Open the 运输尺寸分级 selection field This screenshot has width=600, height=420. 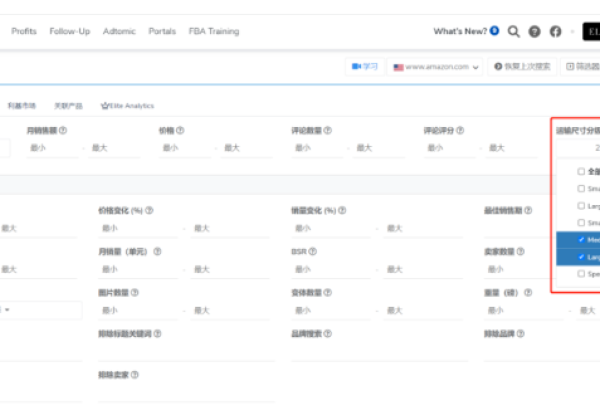coord(578,148)
